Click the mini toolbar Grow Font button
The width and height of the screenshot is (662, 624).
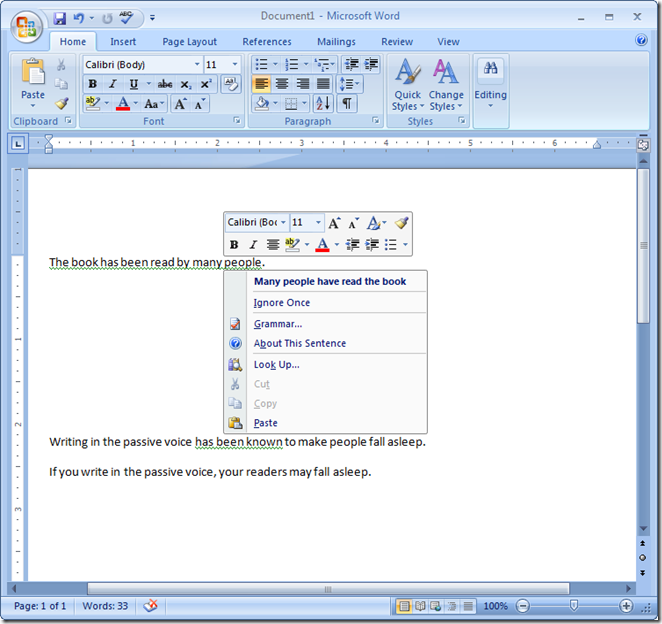point(334,222)
